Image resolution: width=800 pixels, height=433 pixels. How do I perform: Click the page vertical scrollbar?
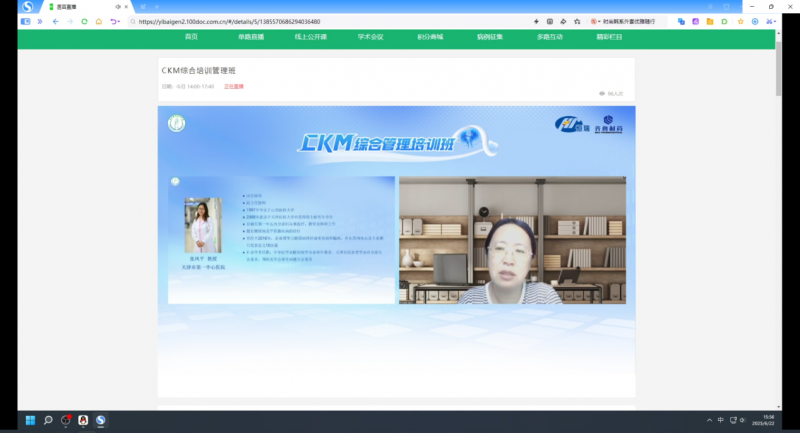click(779, 200)
